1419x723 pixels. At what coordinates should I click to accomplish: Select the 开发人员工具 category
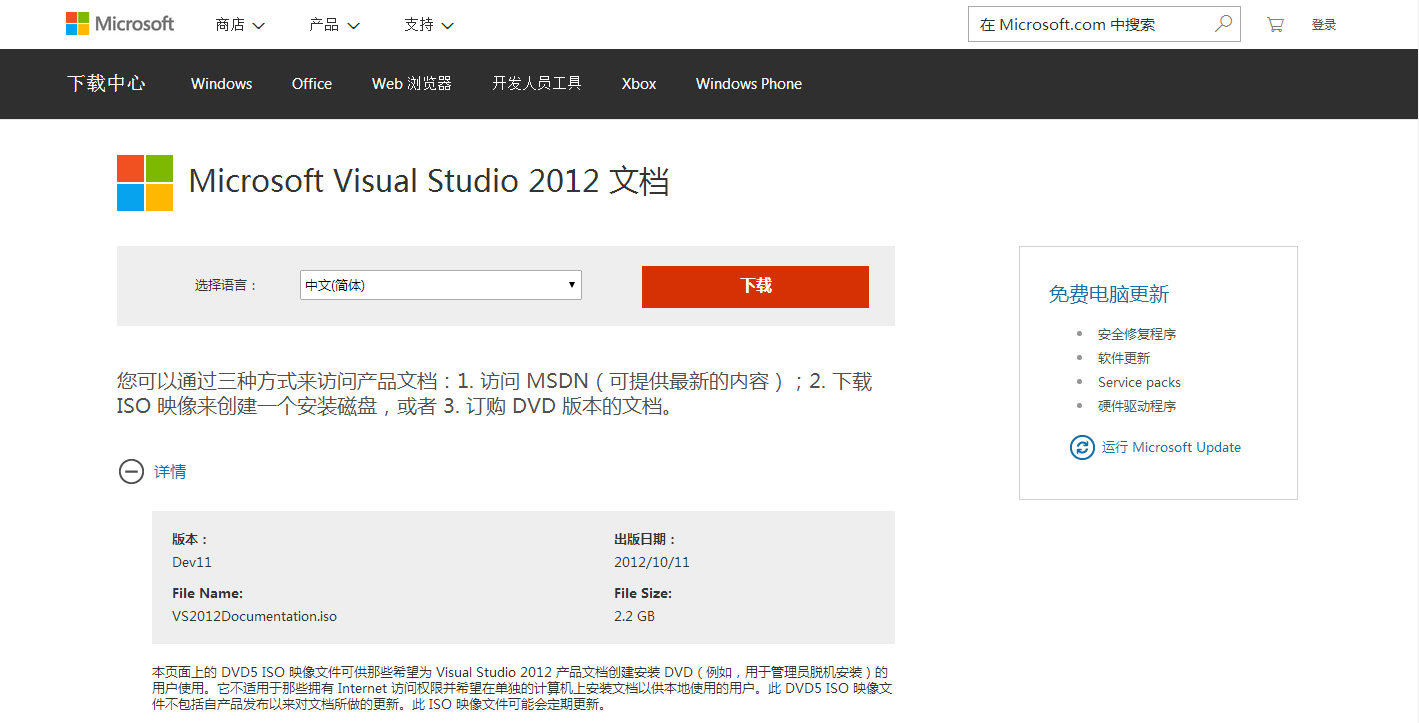tap(537, 84)
